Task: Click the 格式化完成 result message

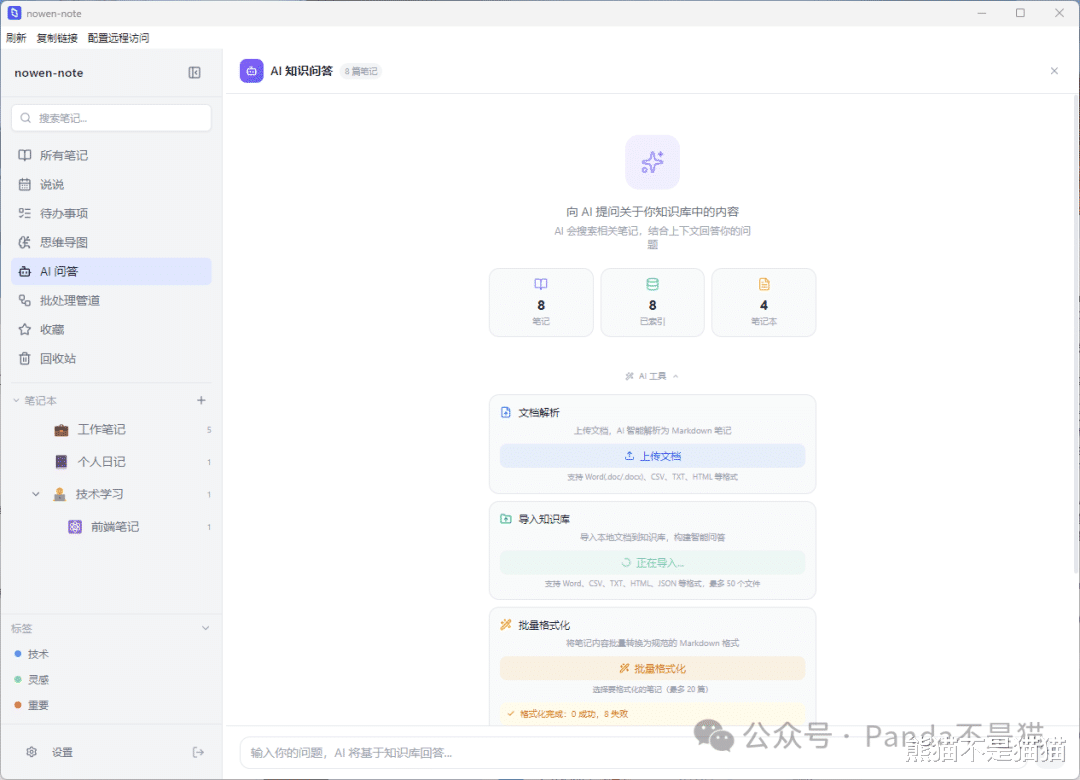Action: point(652,714)
